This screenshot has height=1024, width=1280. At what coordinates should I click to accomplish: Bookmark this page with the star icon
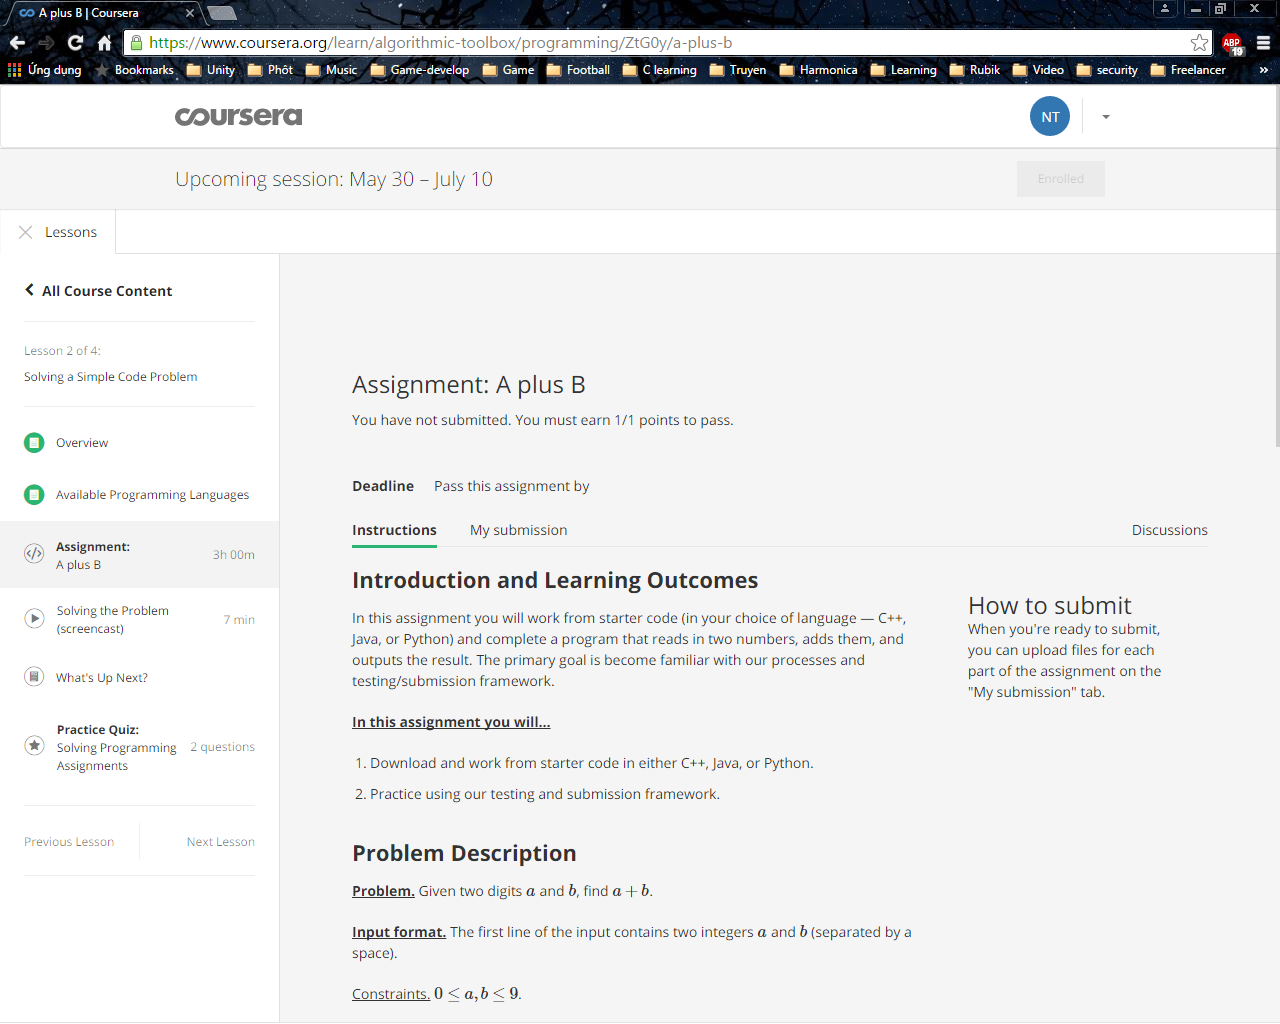[1199, 43]
